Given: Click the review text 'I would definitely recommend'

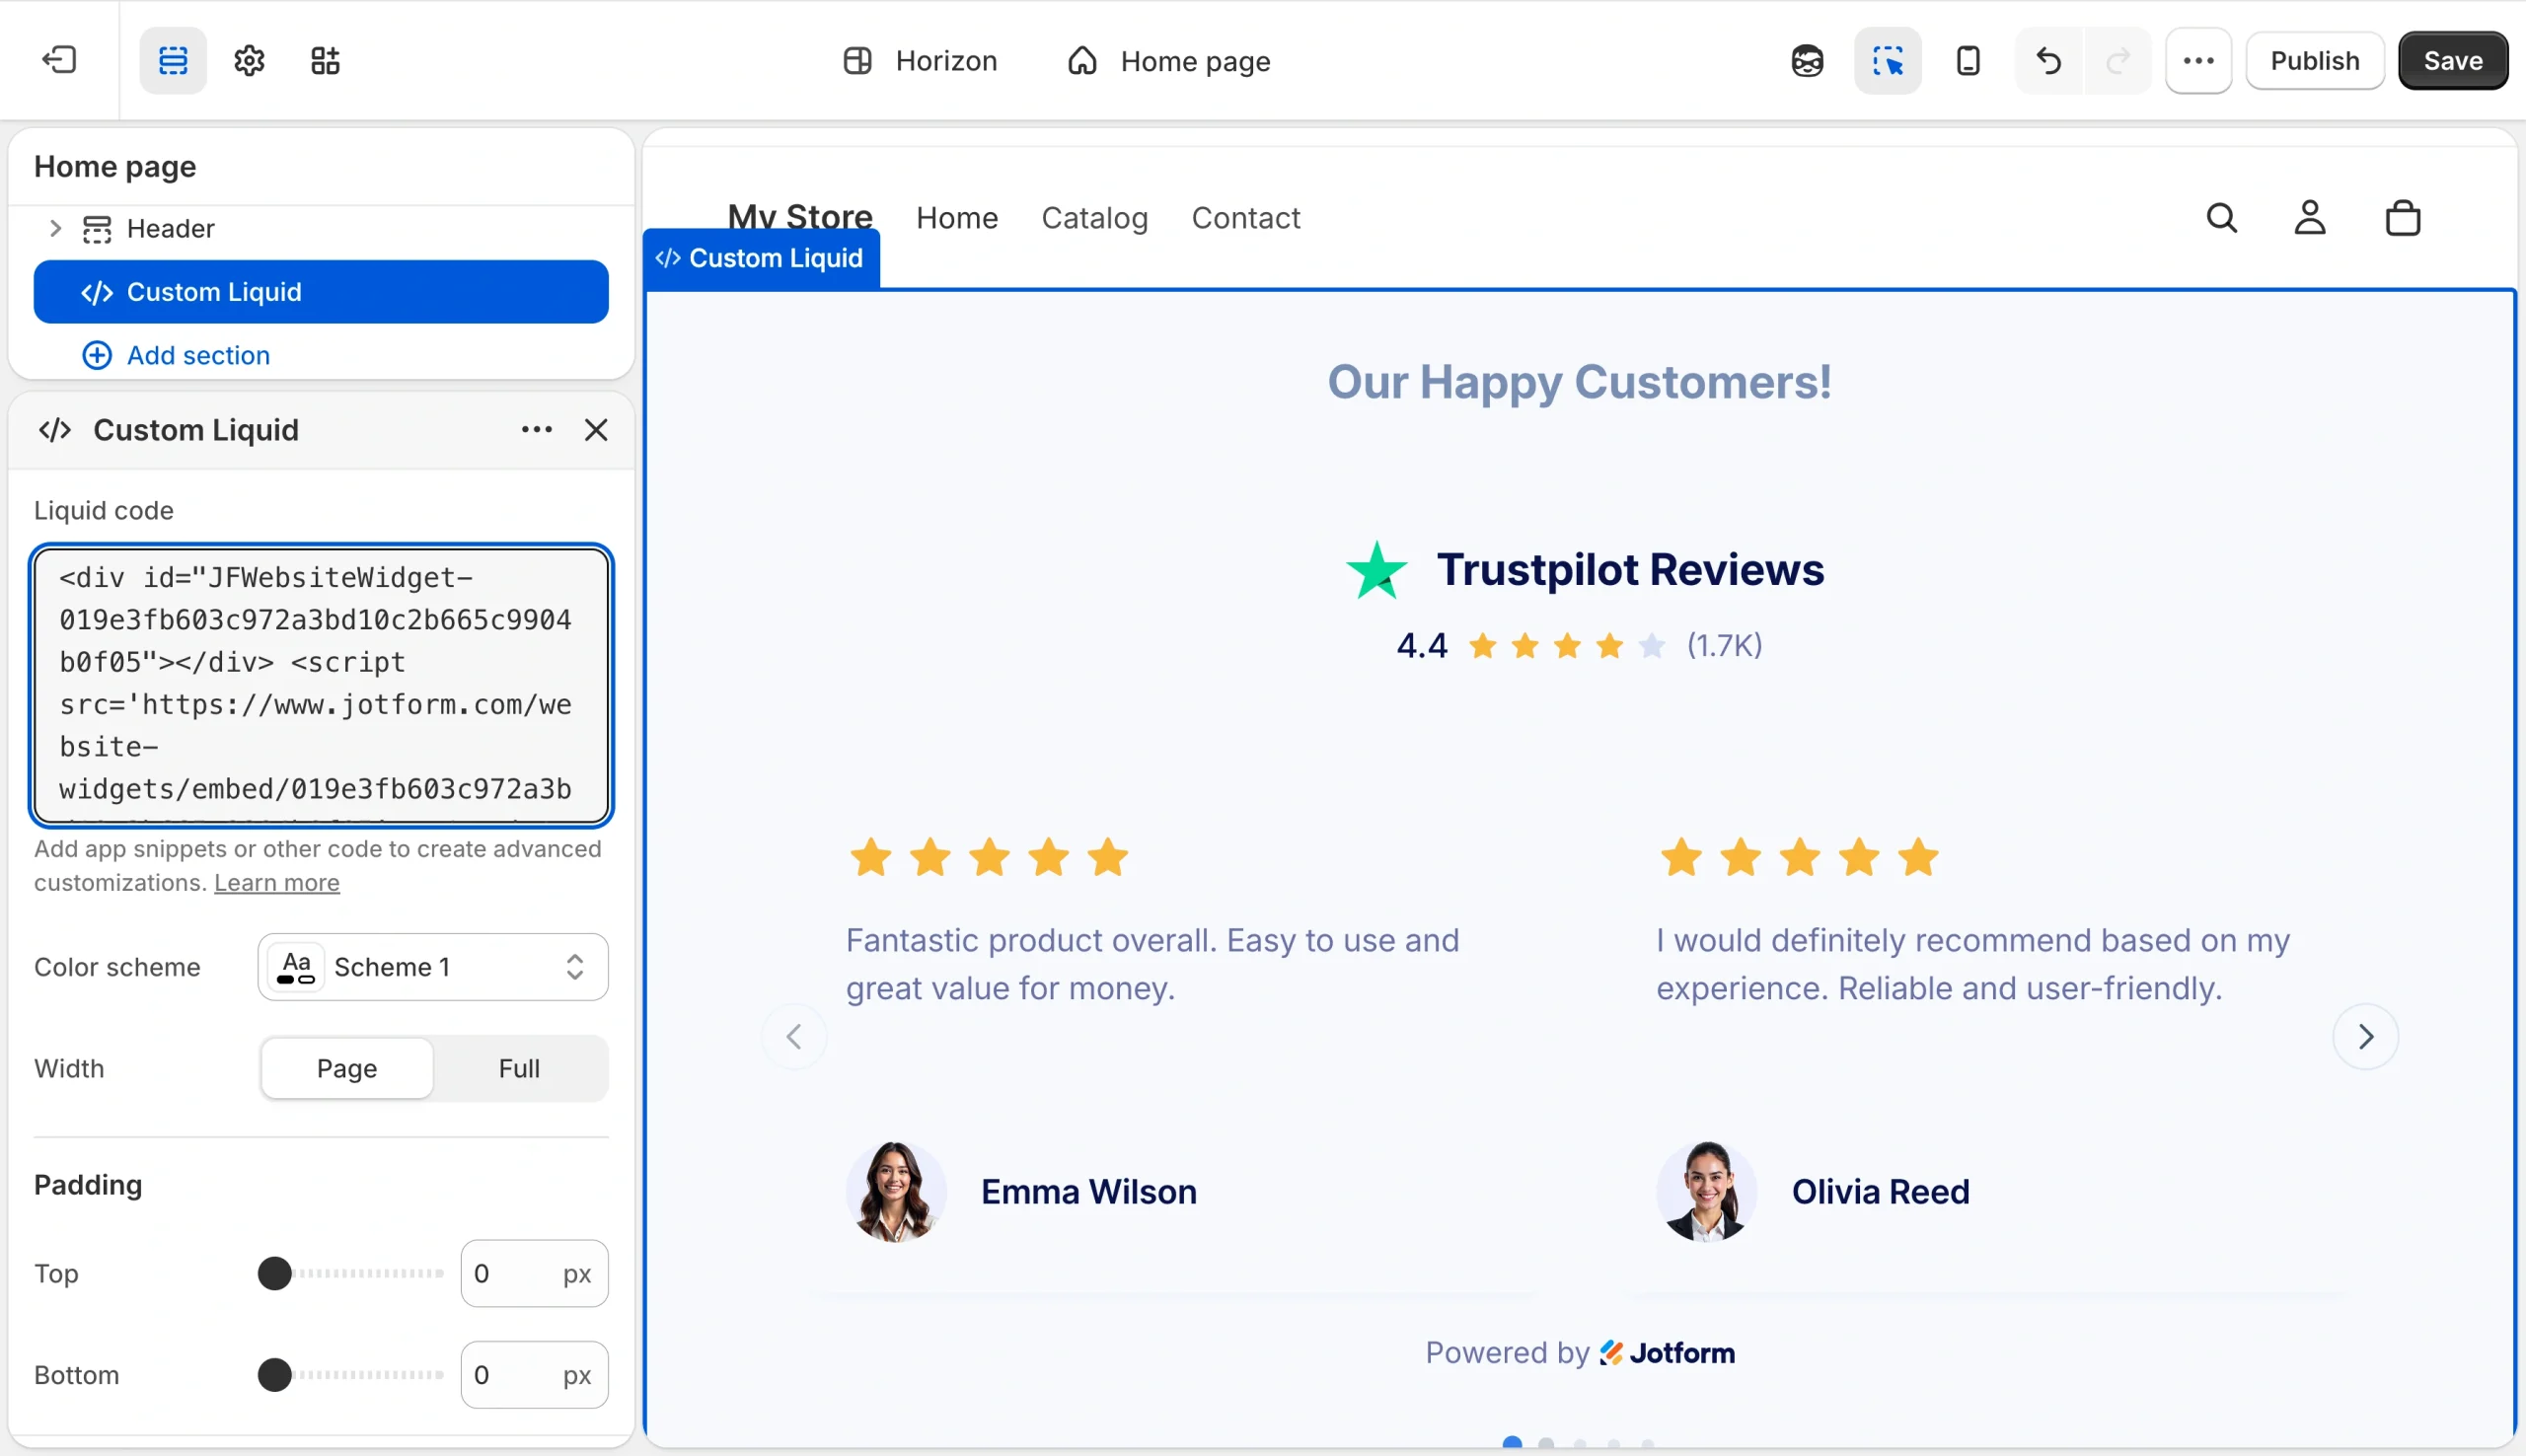Looking at the screenshot, I should tap(1972, 964).
